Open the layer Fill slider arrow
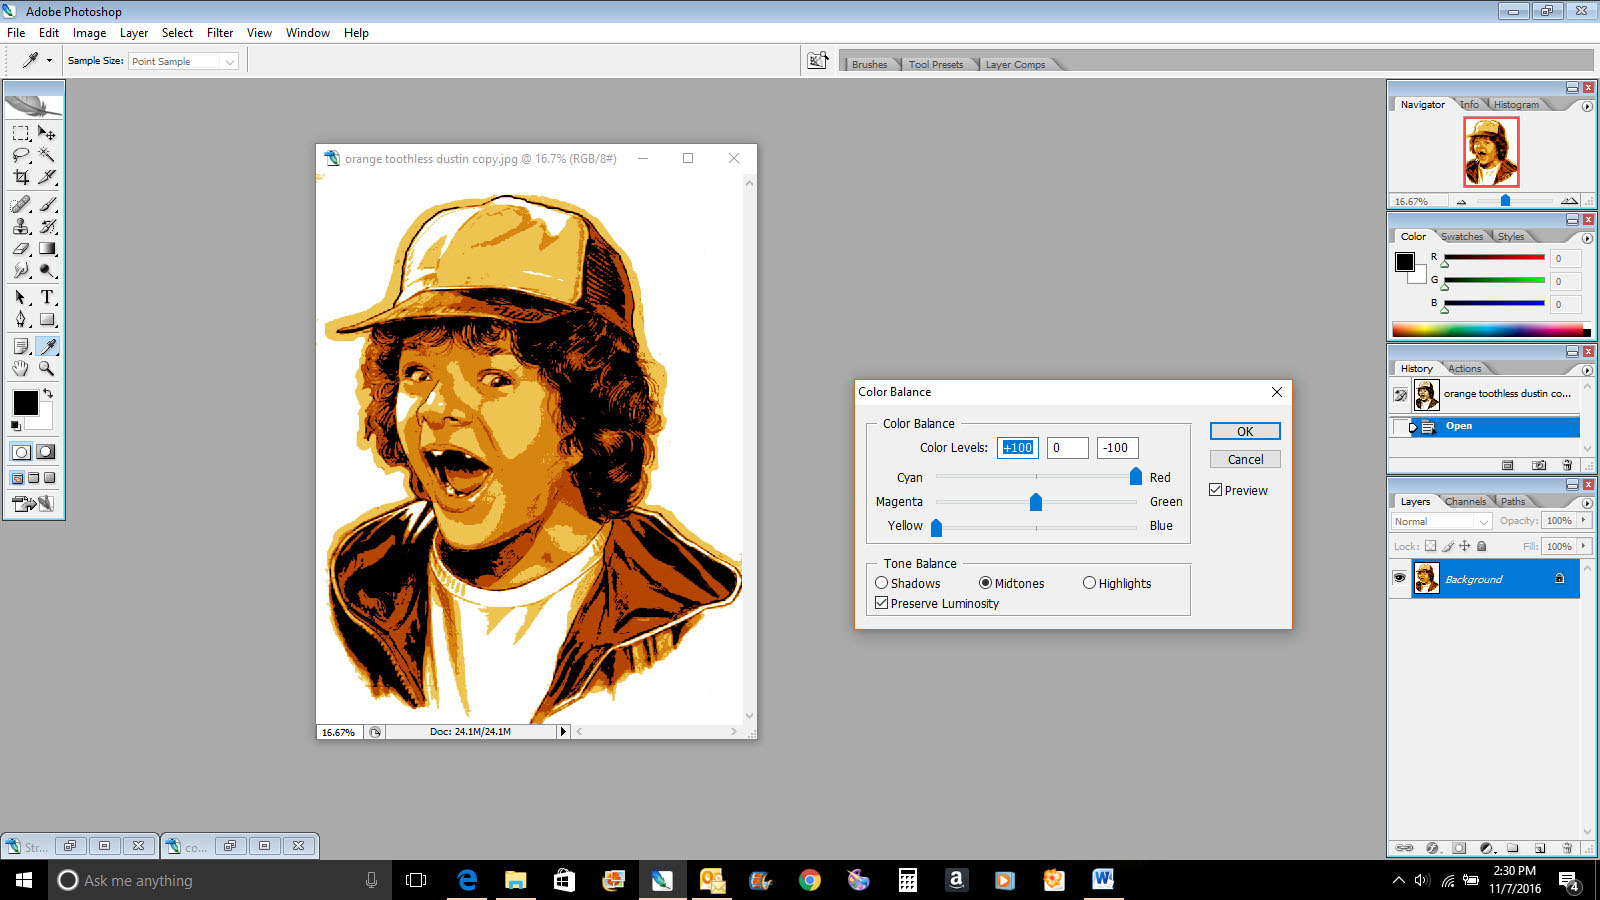Screen dimensions: 1600x900 click(1584, 546)
